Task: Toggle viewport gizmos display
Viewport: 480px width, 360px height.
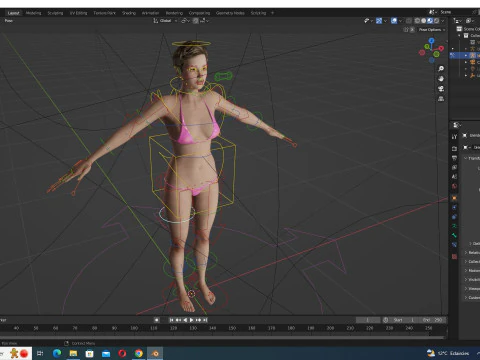Action: pyautogui.click(x=379, y=21)
